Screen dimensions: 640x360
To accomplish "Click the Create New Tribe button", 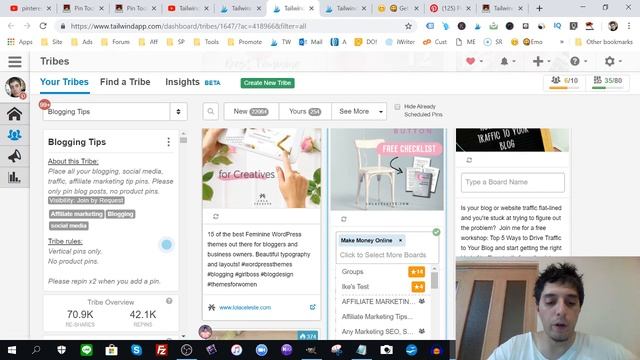I will pos(267,83).
